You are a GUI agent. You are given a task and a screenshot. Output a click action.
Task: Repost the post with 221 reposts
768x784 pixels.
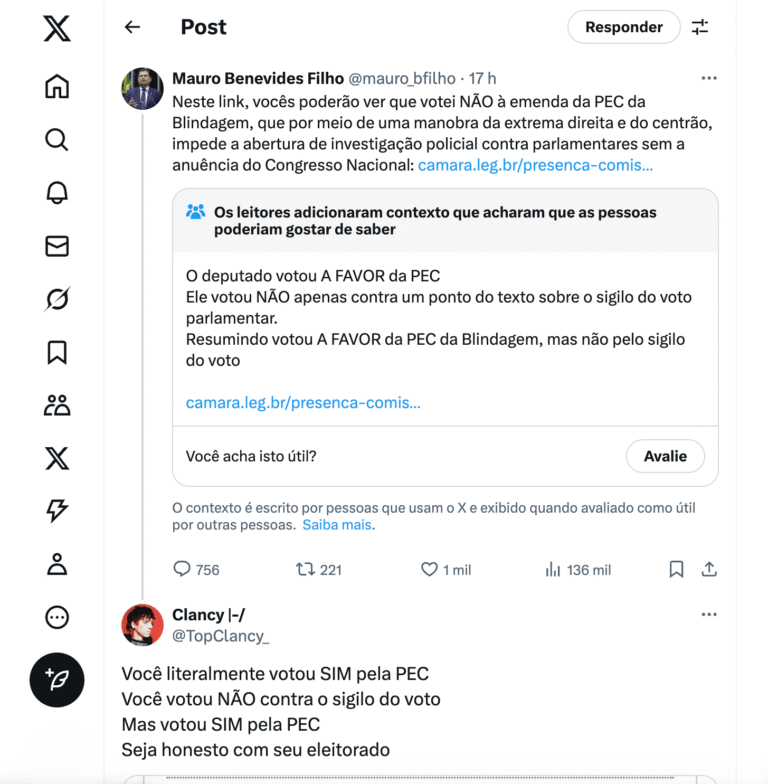click(304, 570)
